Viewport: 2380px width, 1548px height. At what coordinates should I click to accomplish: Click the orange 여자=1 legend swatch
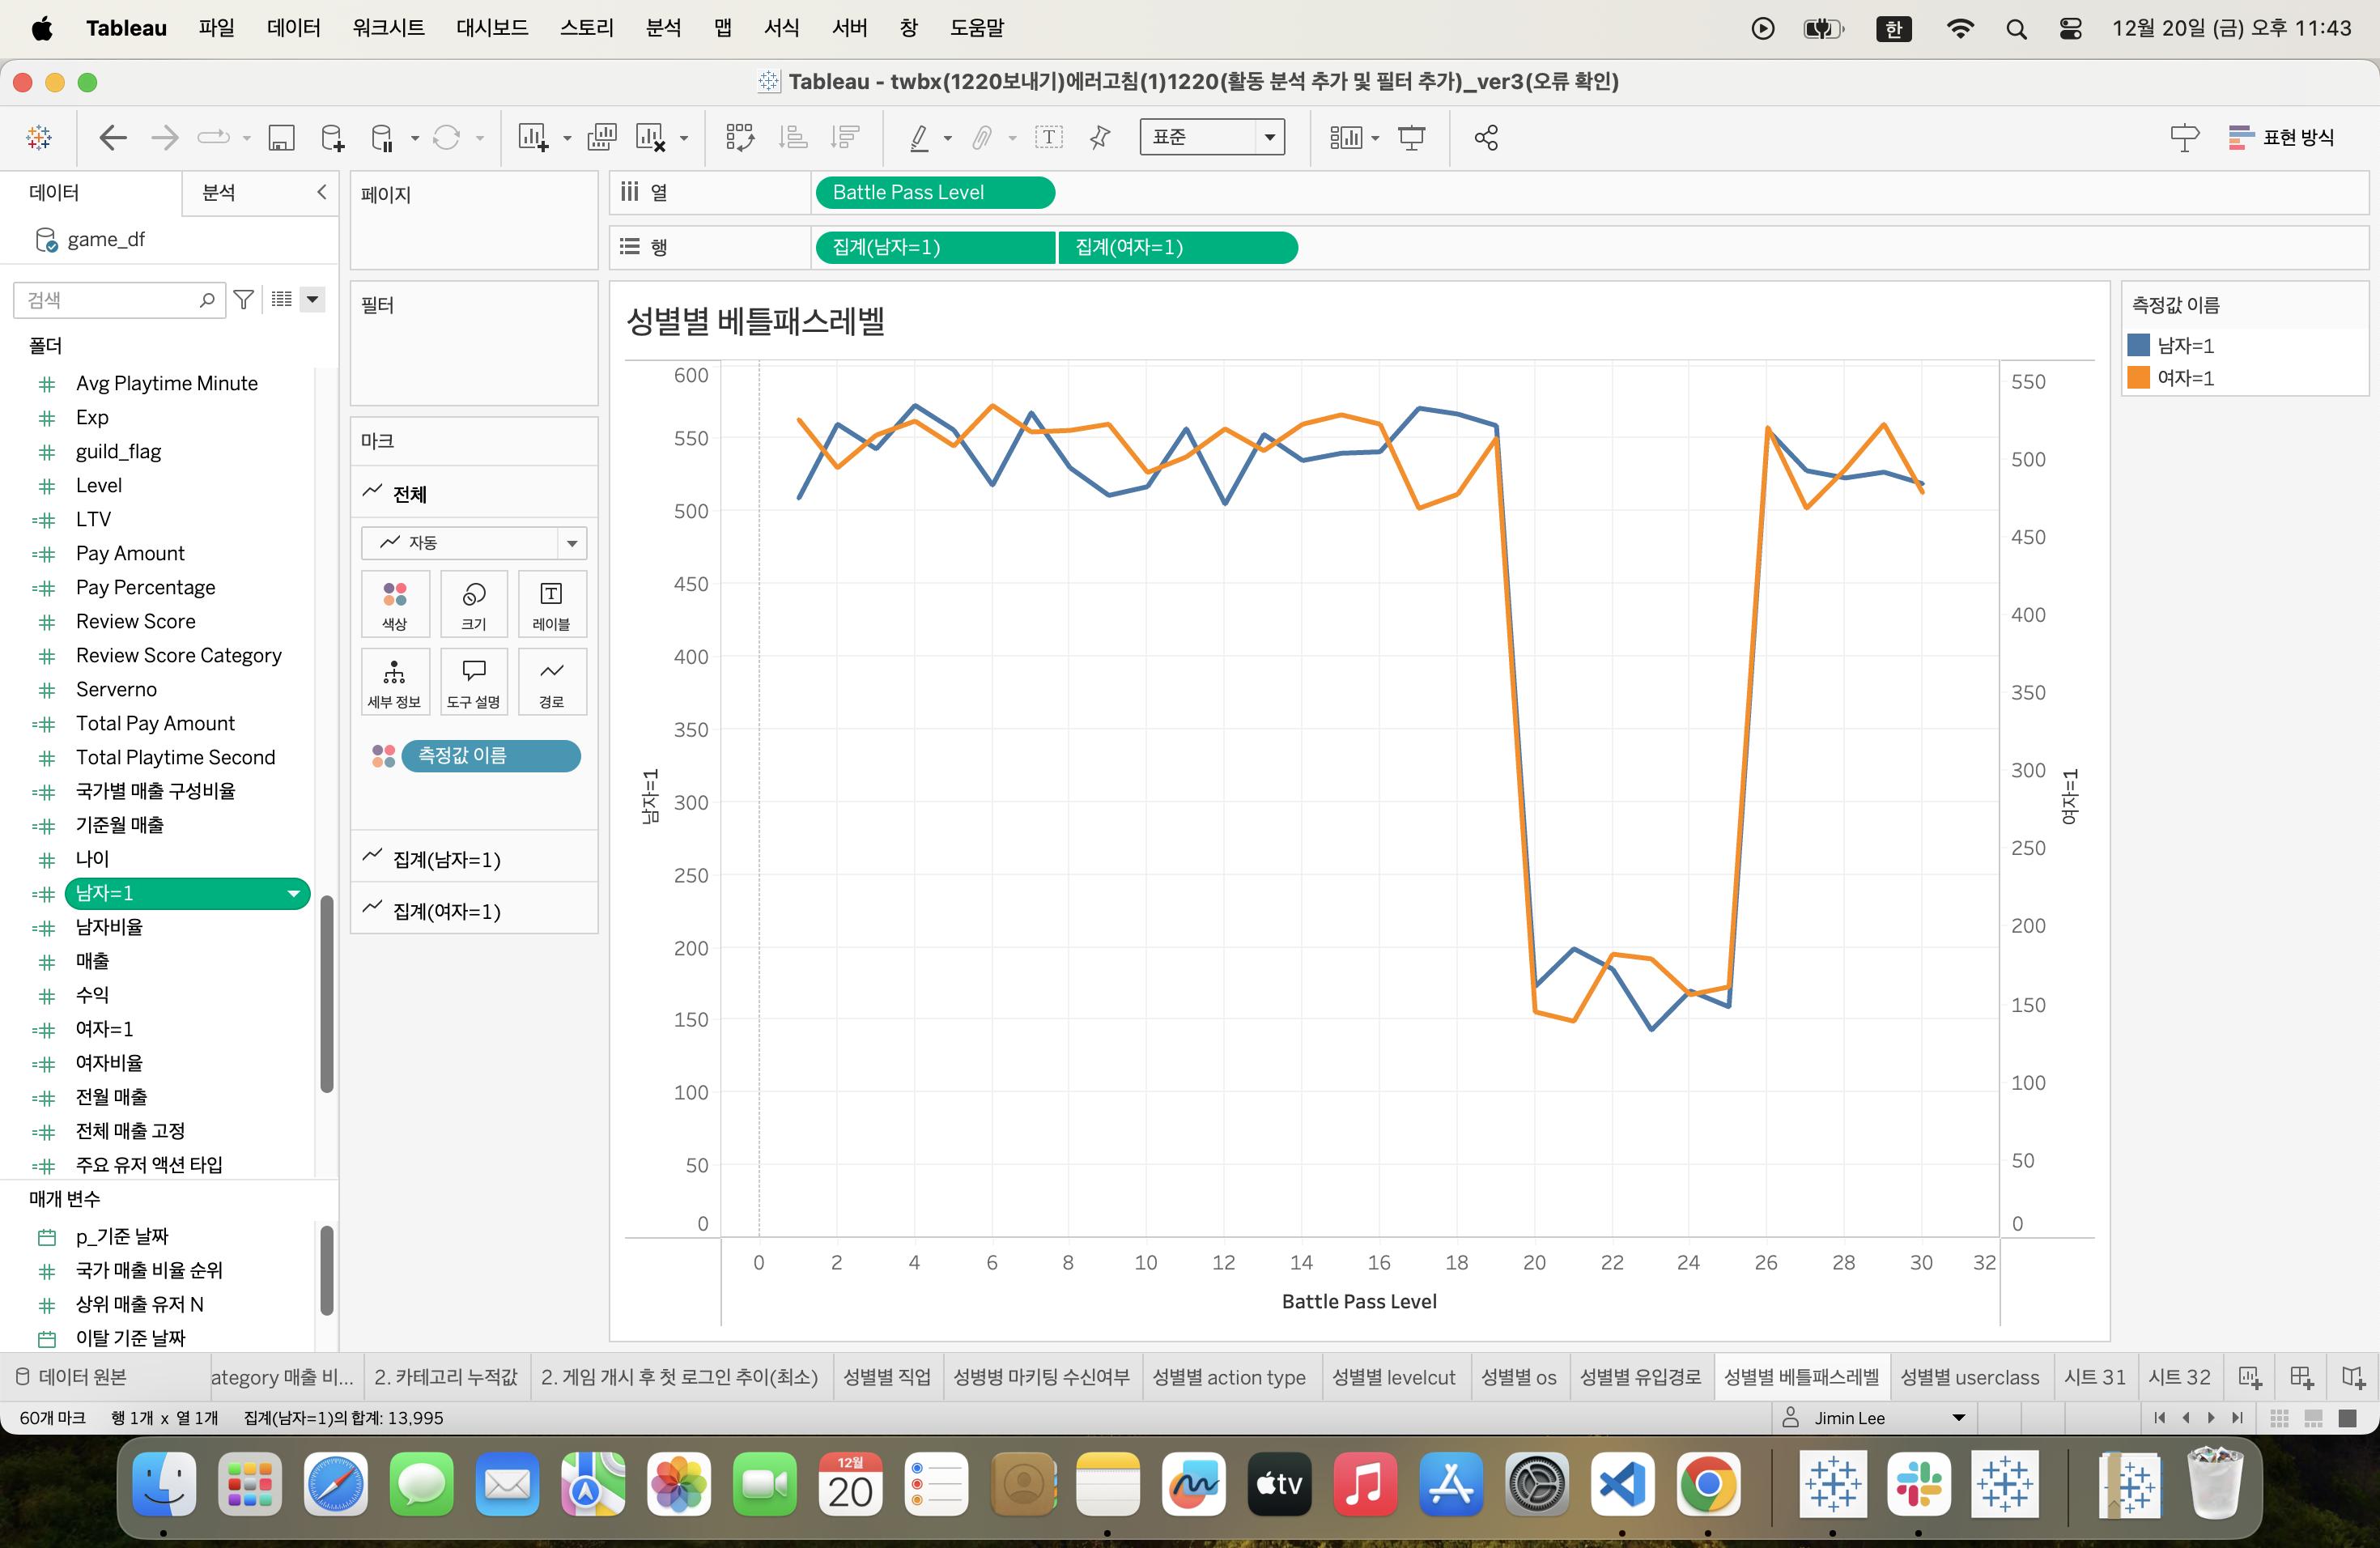(2138, 377)
